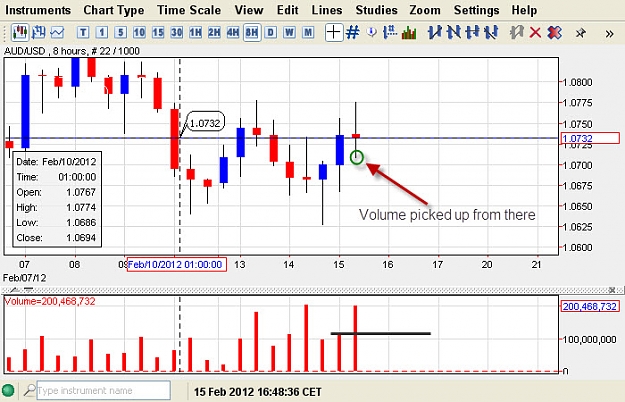Click the 1.0800 price axis label
This screenshot has height=402, width=625.
[x=578, y=82]
